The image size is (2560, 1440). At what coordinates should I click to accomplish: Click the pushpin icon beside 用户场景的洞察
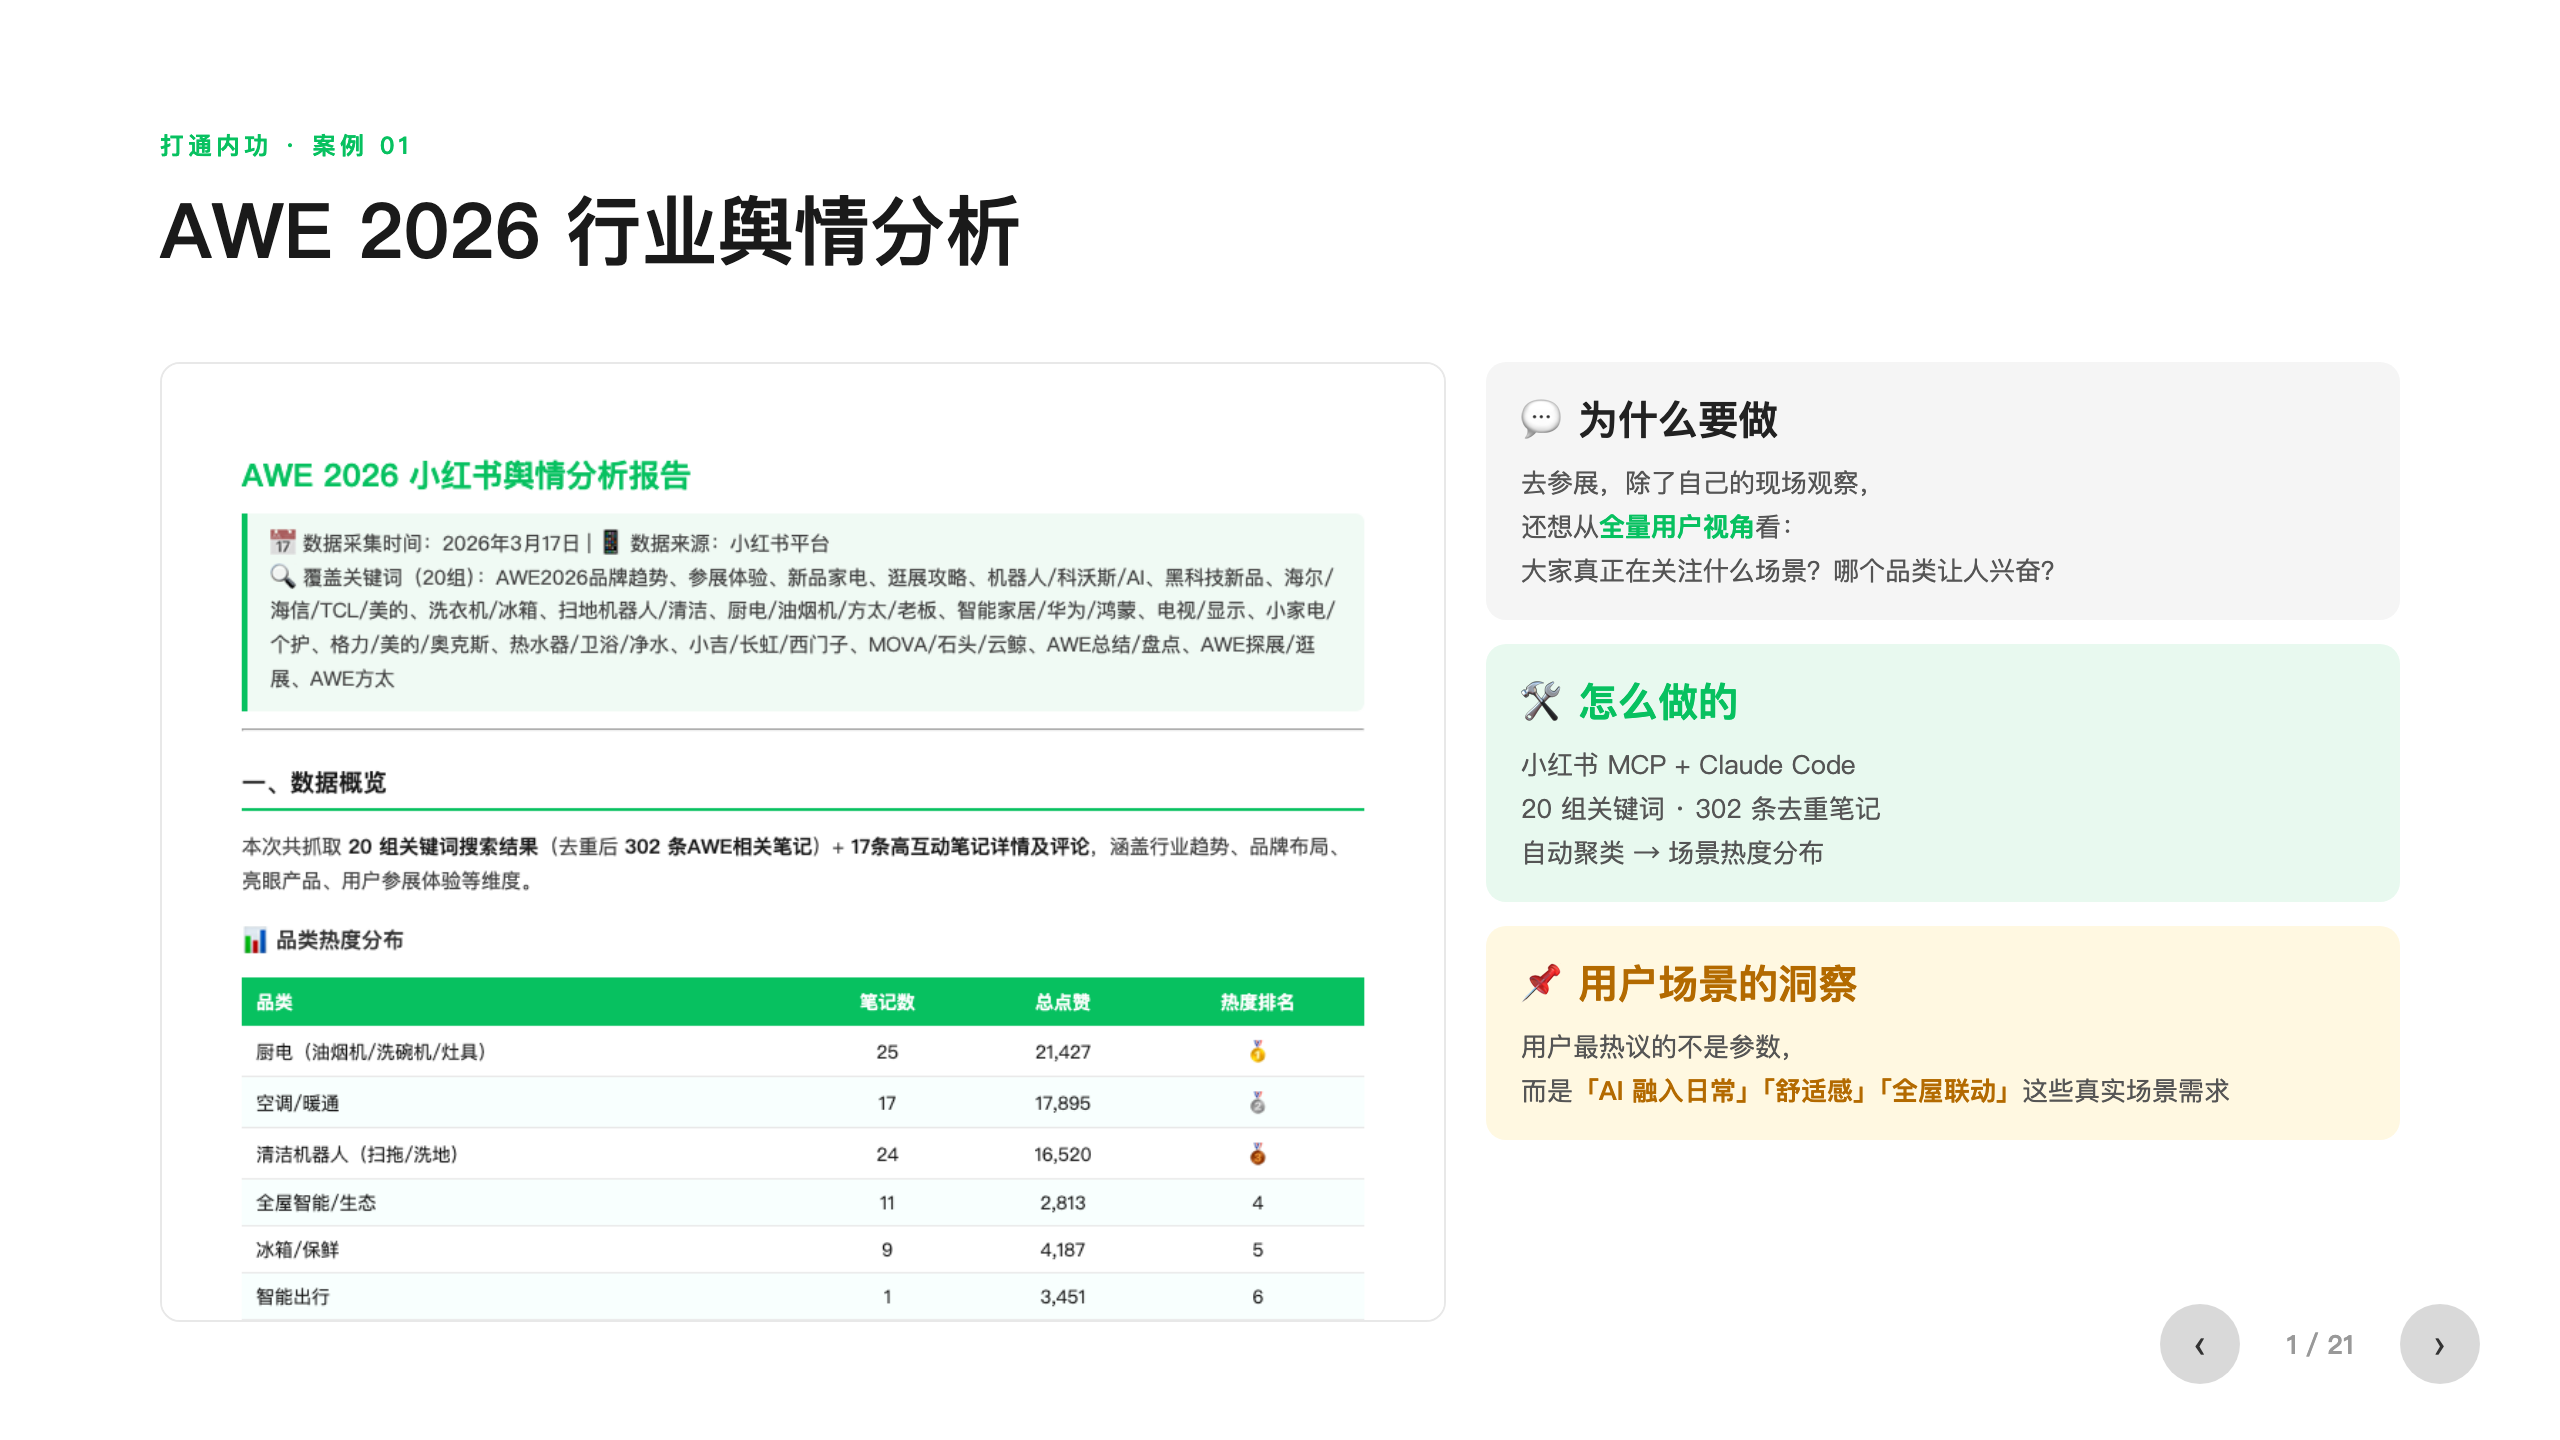click(1540, 983)
